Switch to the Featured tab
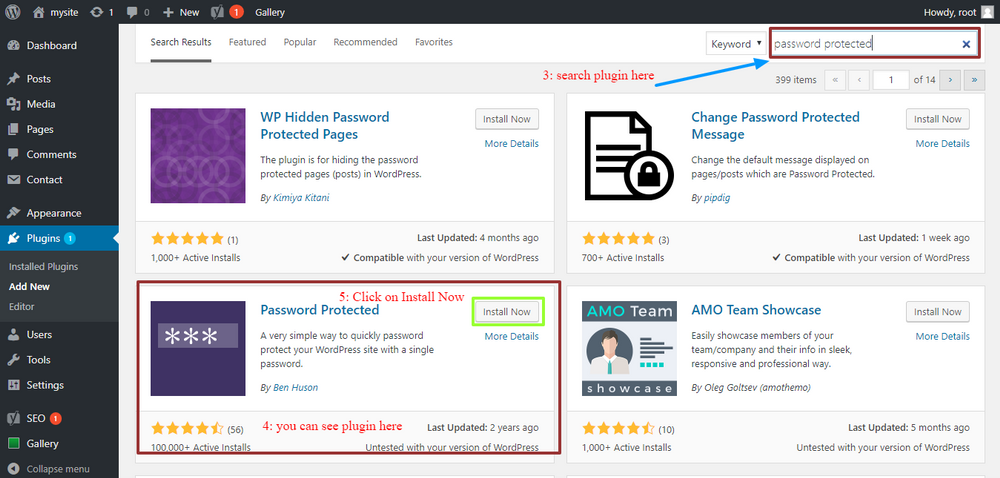 [247, 42]
